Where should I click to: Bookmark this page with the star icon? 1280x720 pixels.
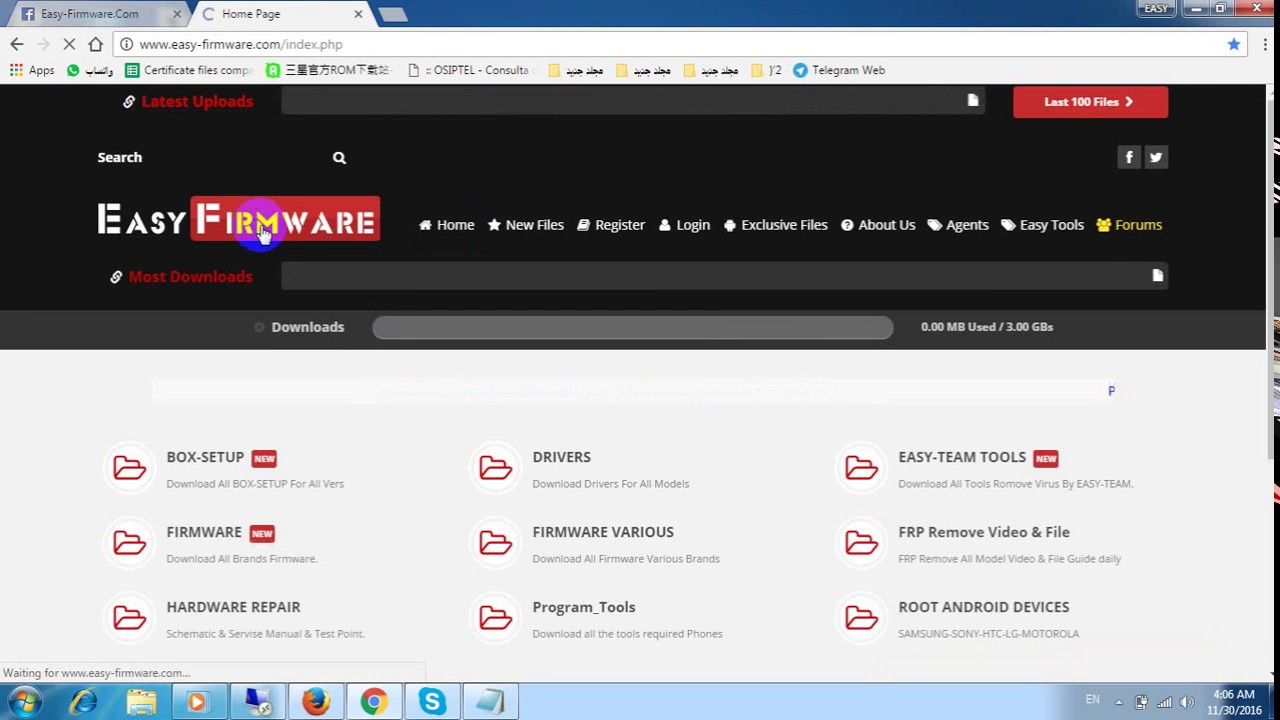1234,44
